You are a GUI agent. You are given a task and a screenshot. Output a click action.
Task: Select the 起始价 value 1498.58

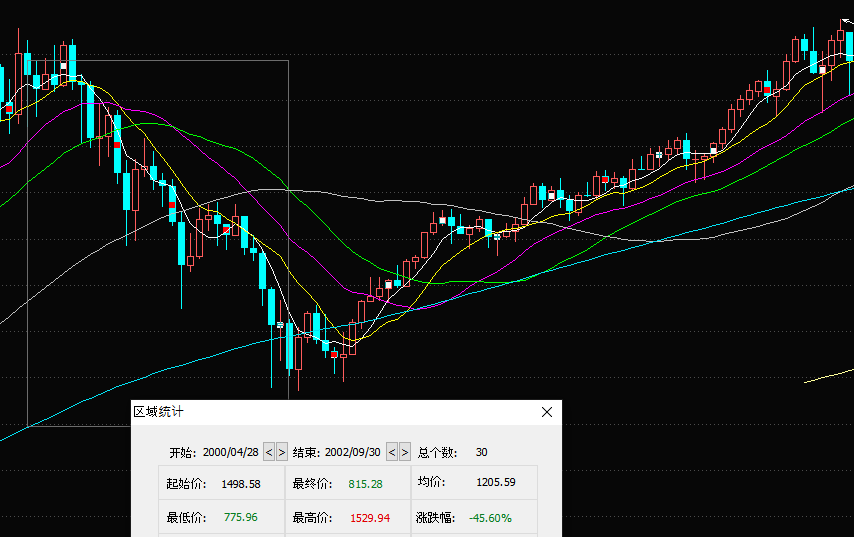[241, 483]
